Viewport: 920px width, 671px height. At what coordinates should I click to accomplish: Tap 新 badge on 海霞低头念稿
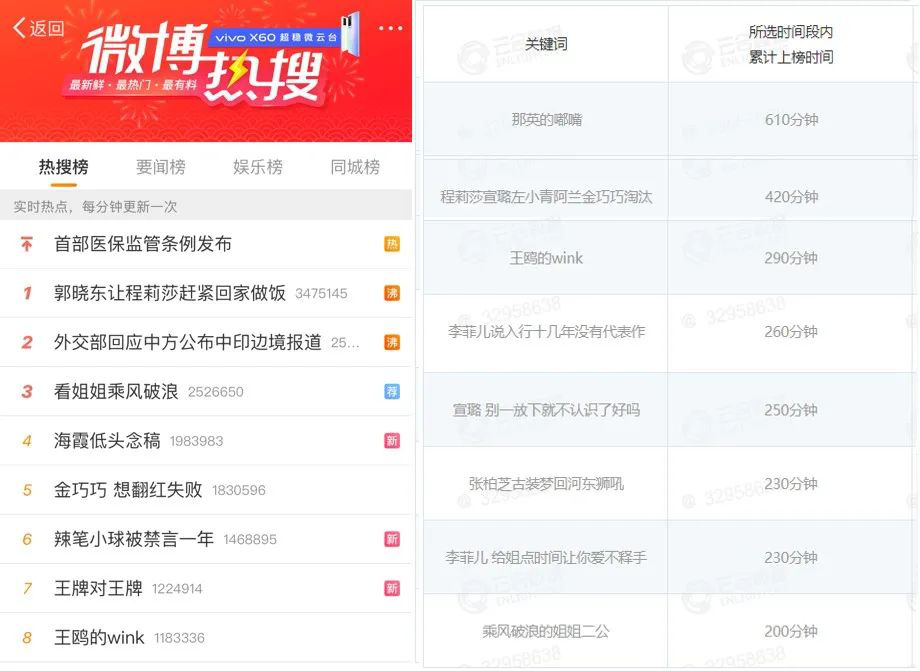click(x=392, y=441)
